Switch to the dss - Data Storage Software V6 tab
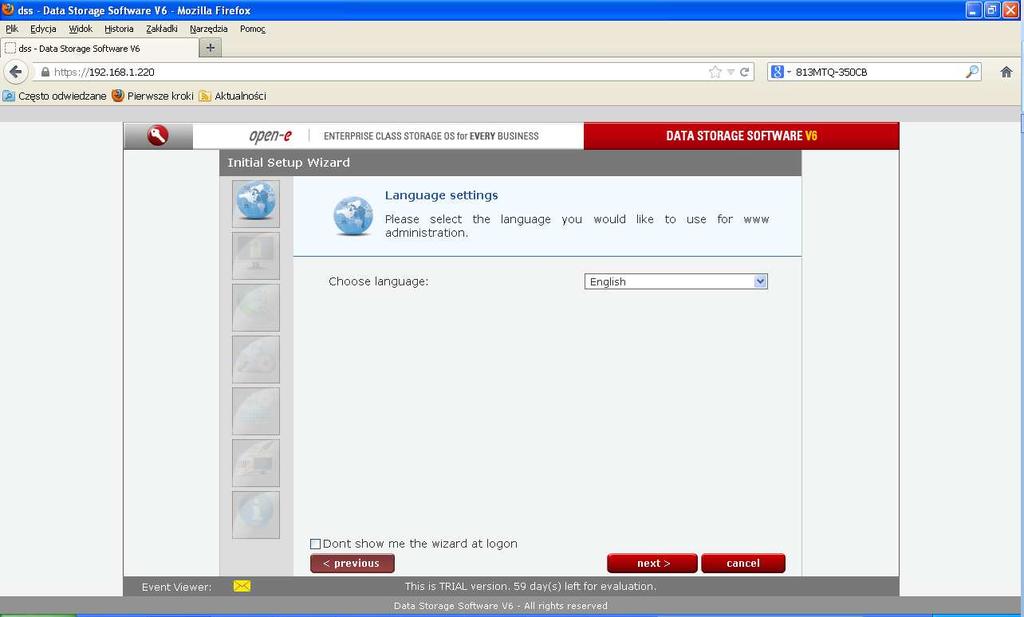The image size is (1024, 617). point(100,48)
